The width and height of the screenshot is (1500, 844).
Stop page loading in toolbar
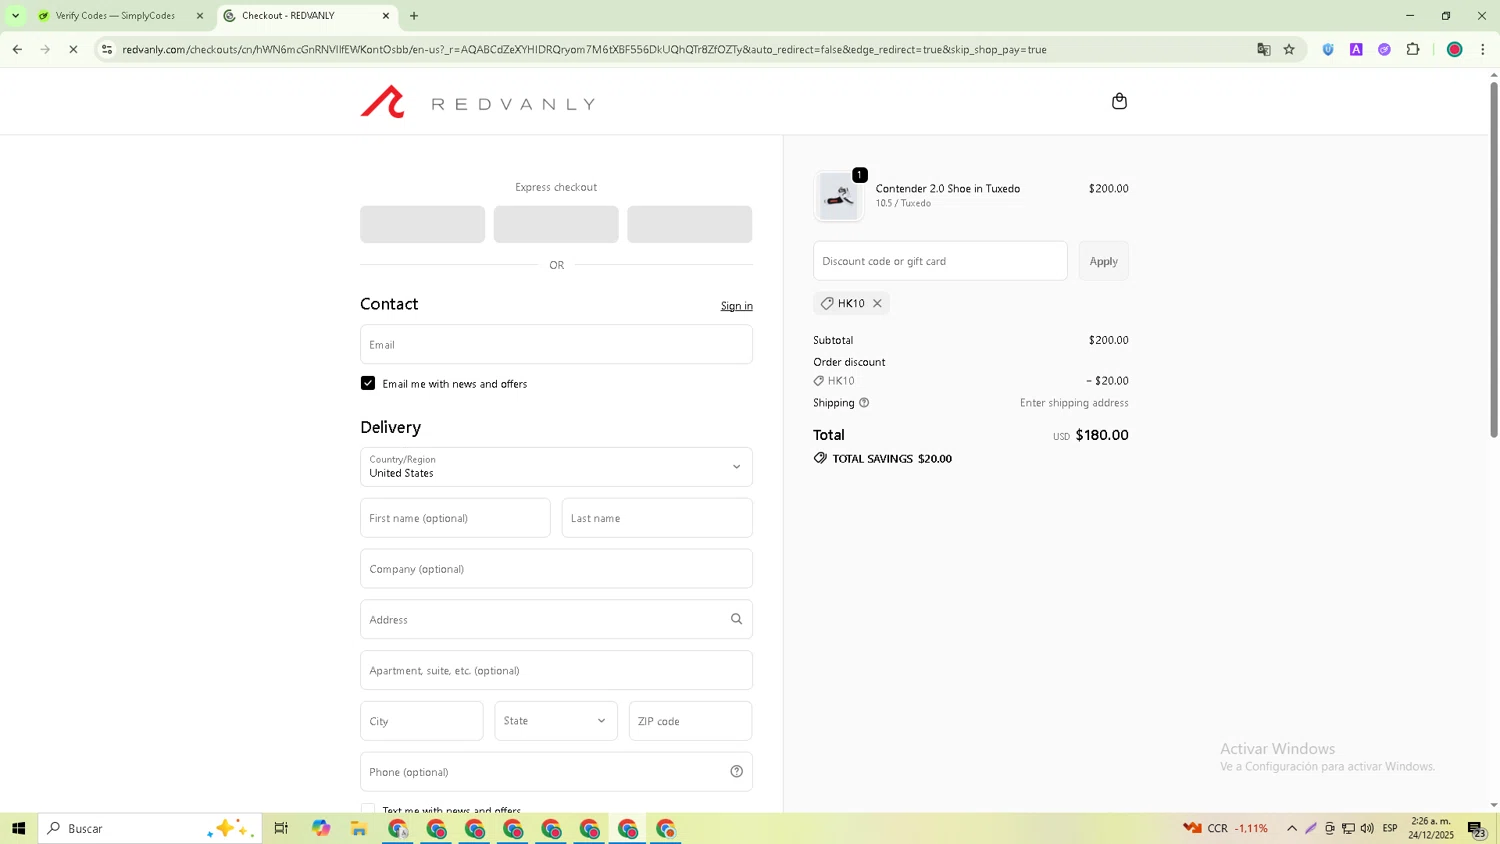click(x=73, y=49)
